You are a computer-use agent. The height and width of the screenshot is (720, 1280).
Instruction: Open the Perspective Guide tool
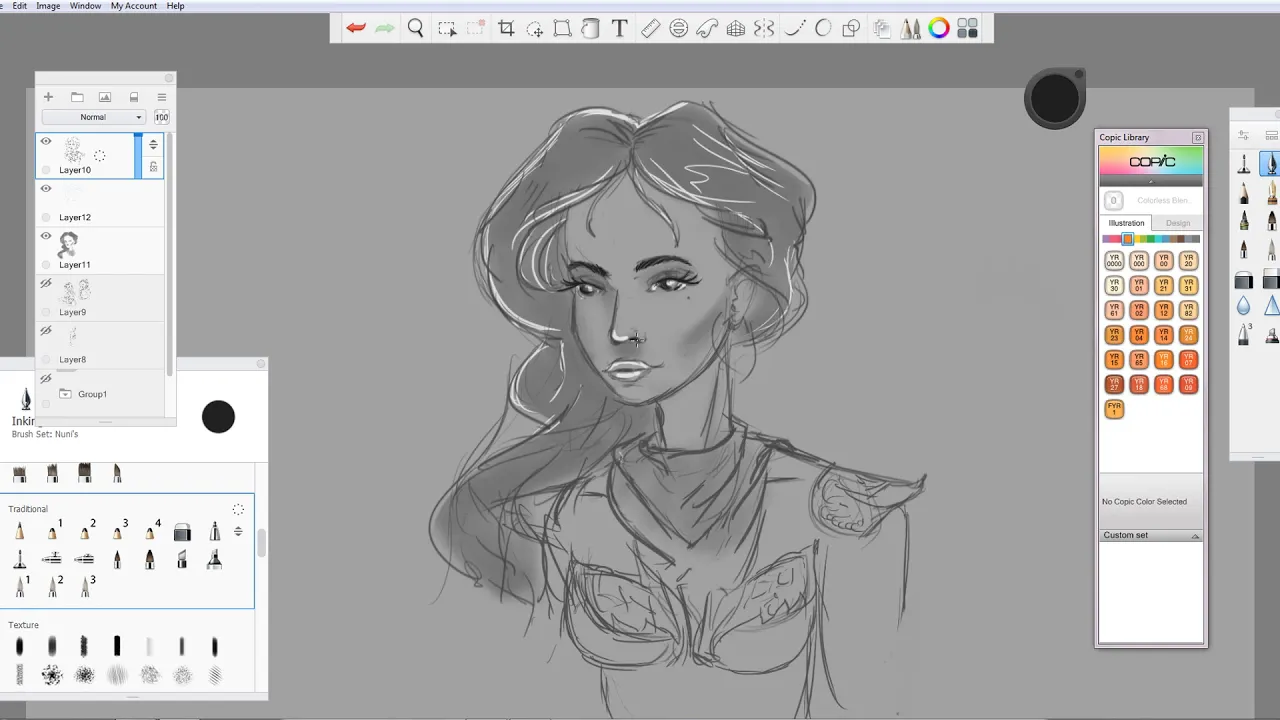[735, 29]
